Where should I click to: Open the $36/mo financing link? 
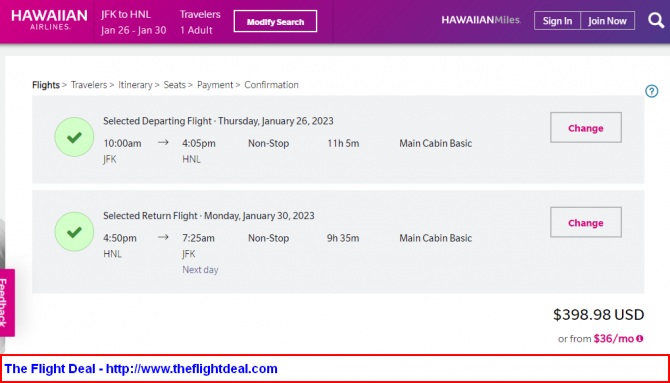click(614, 339)
